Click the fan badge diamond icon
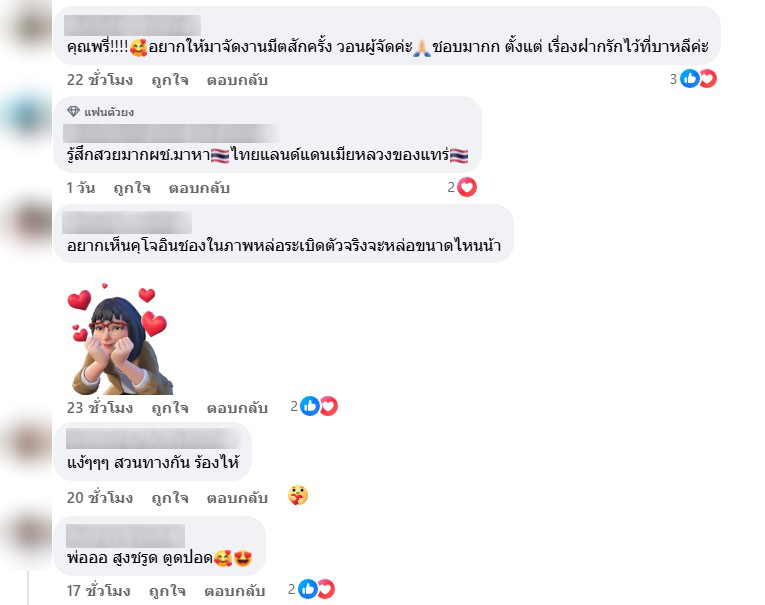Image resolution: width=765 pixels, height=605 pixels. [73, 111]
